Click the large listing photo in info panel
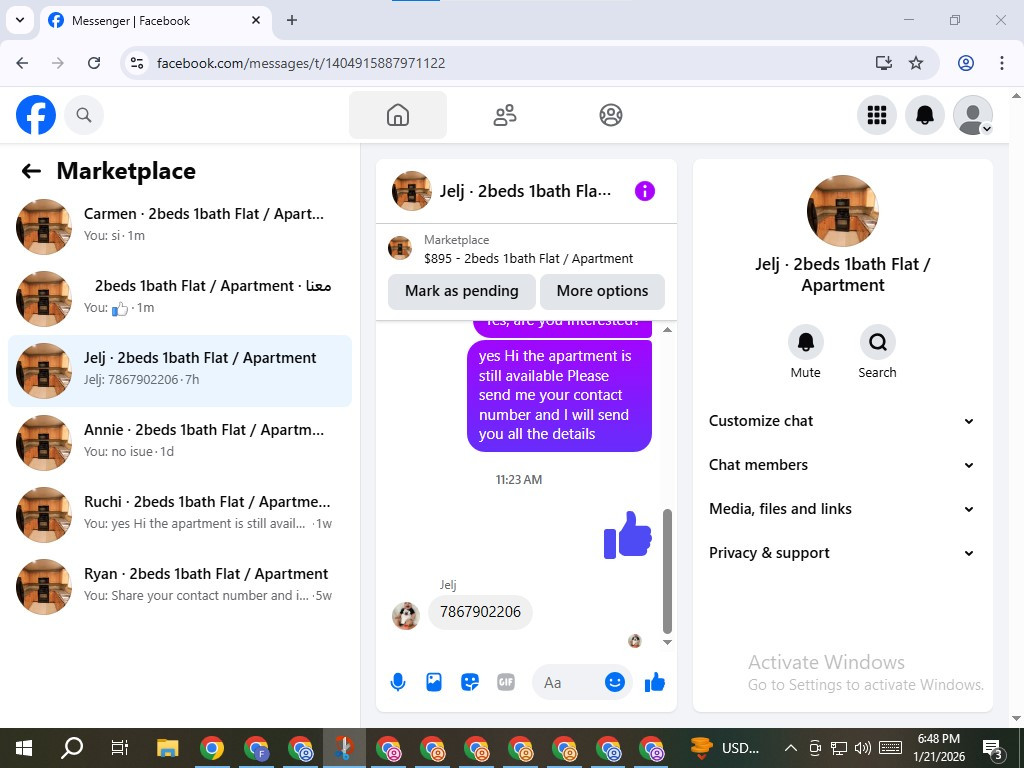 [842, 210]
